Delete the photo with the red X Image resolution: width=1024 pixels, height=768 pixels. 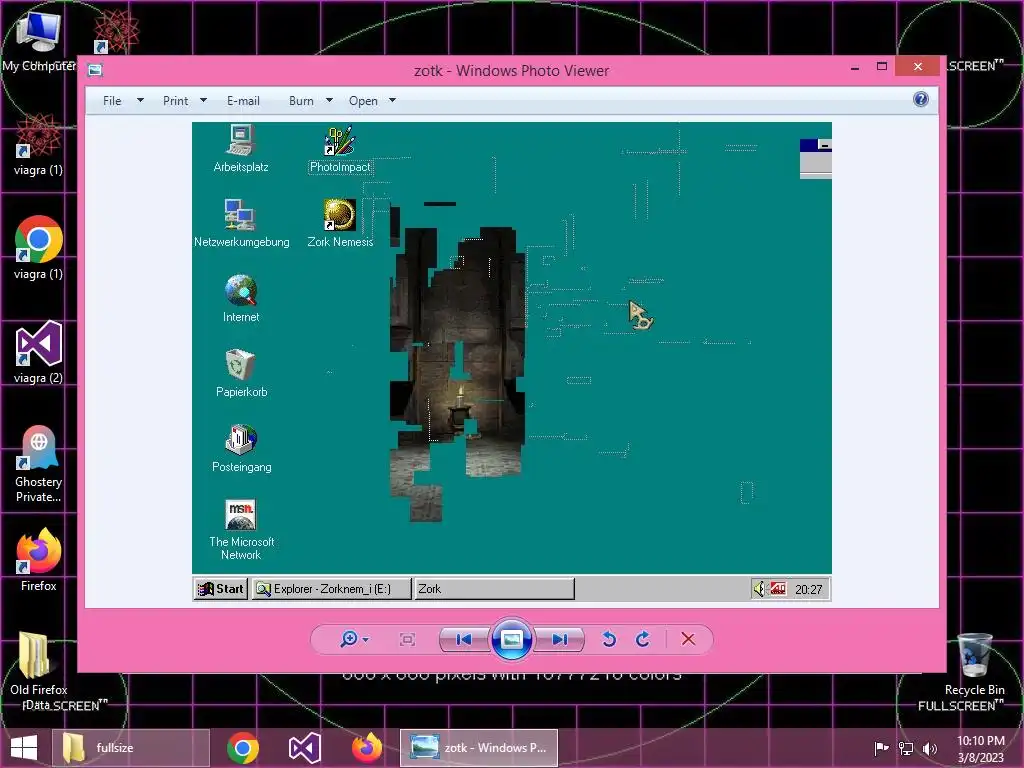[x=688, y=639]
